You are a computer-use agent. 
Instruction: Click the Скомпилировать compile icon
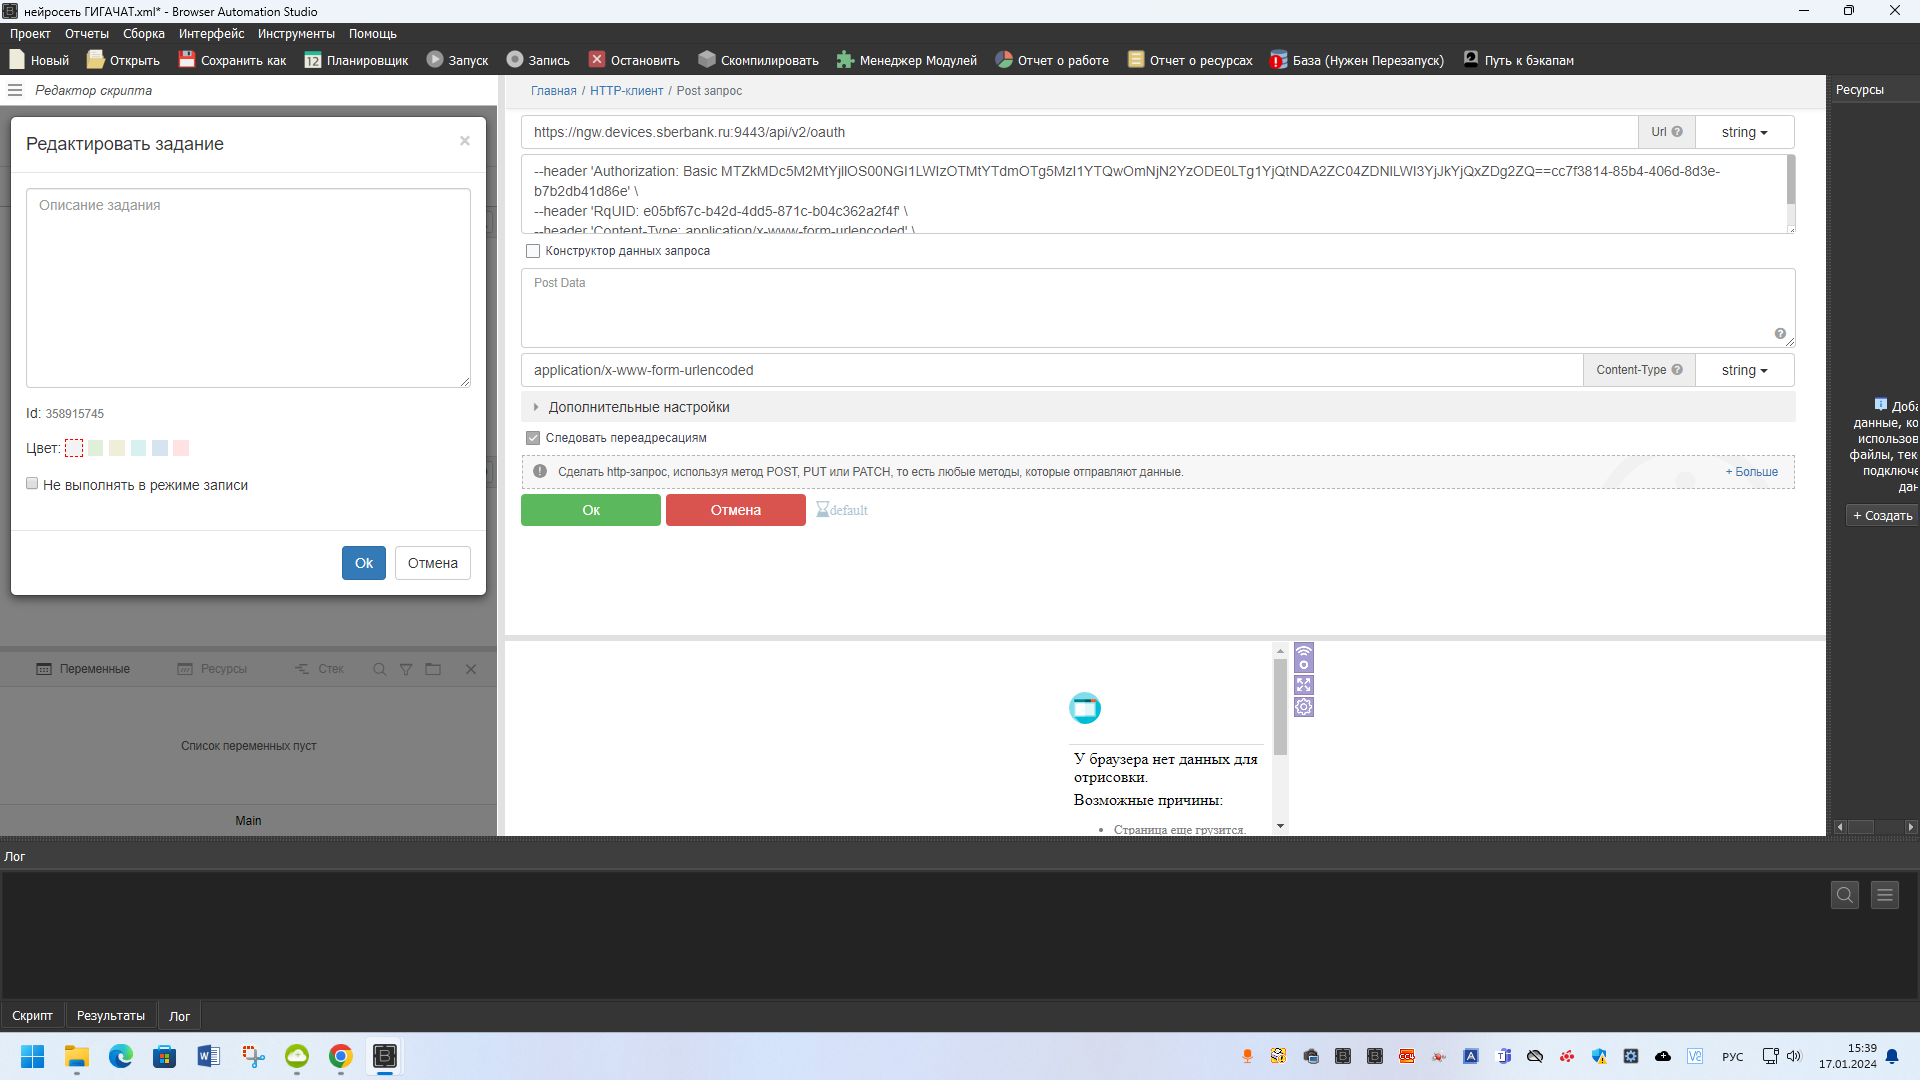pos(707,60)
